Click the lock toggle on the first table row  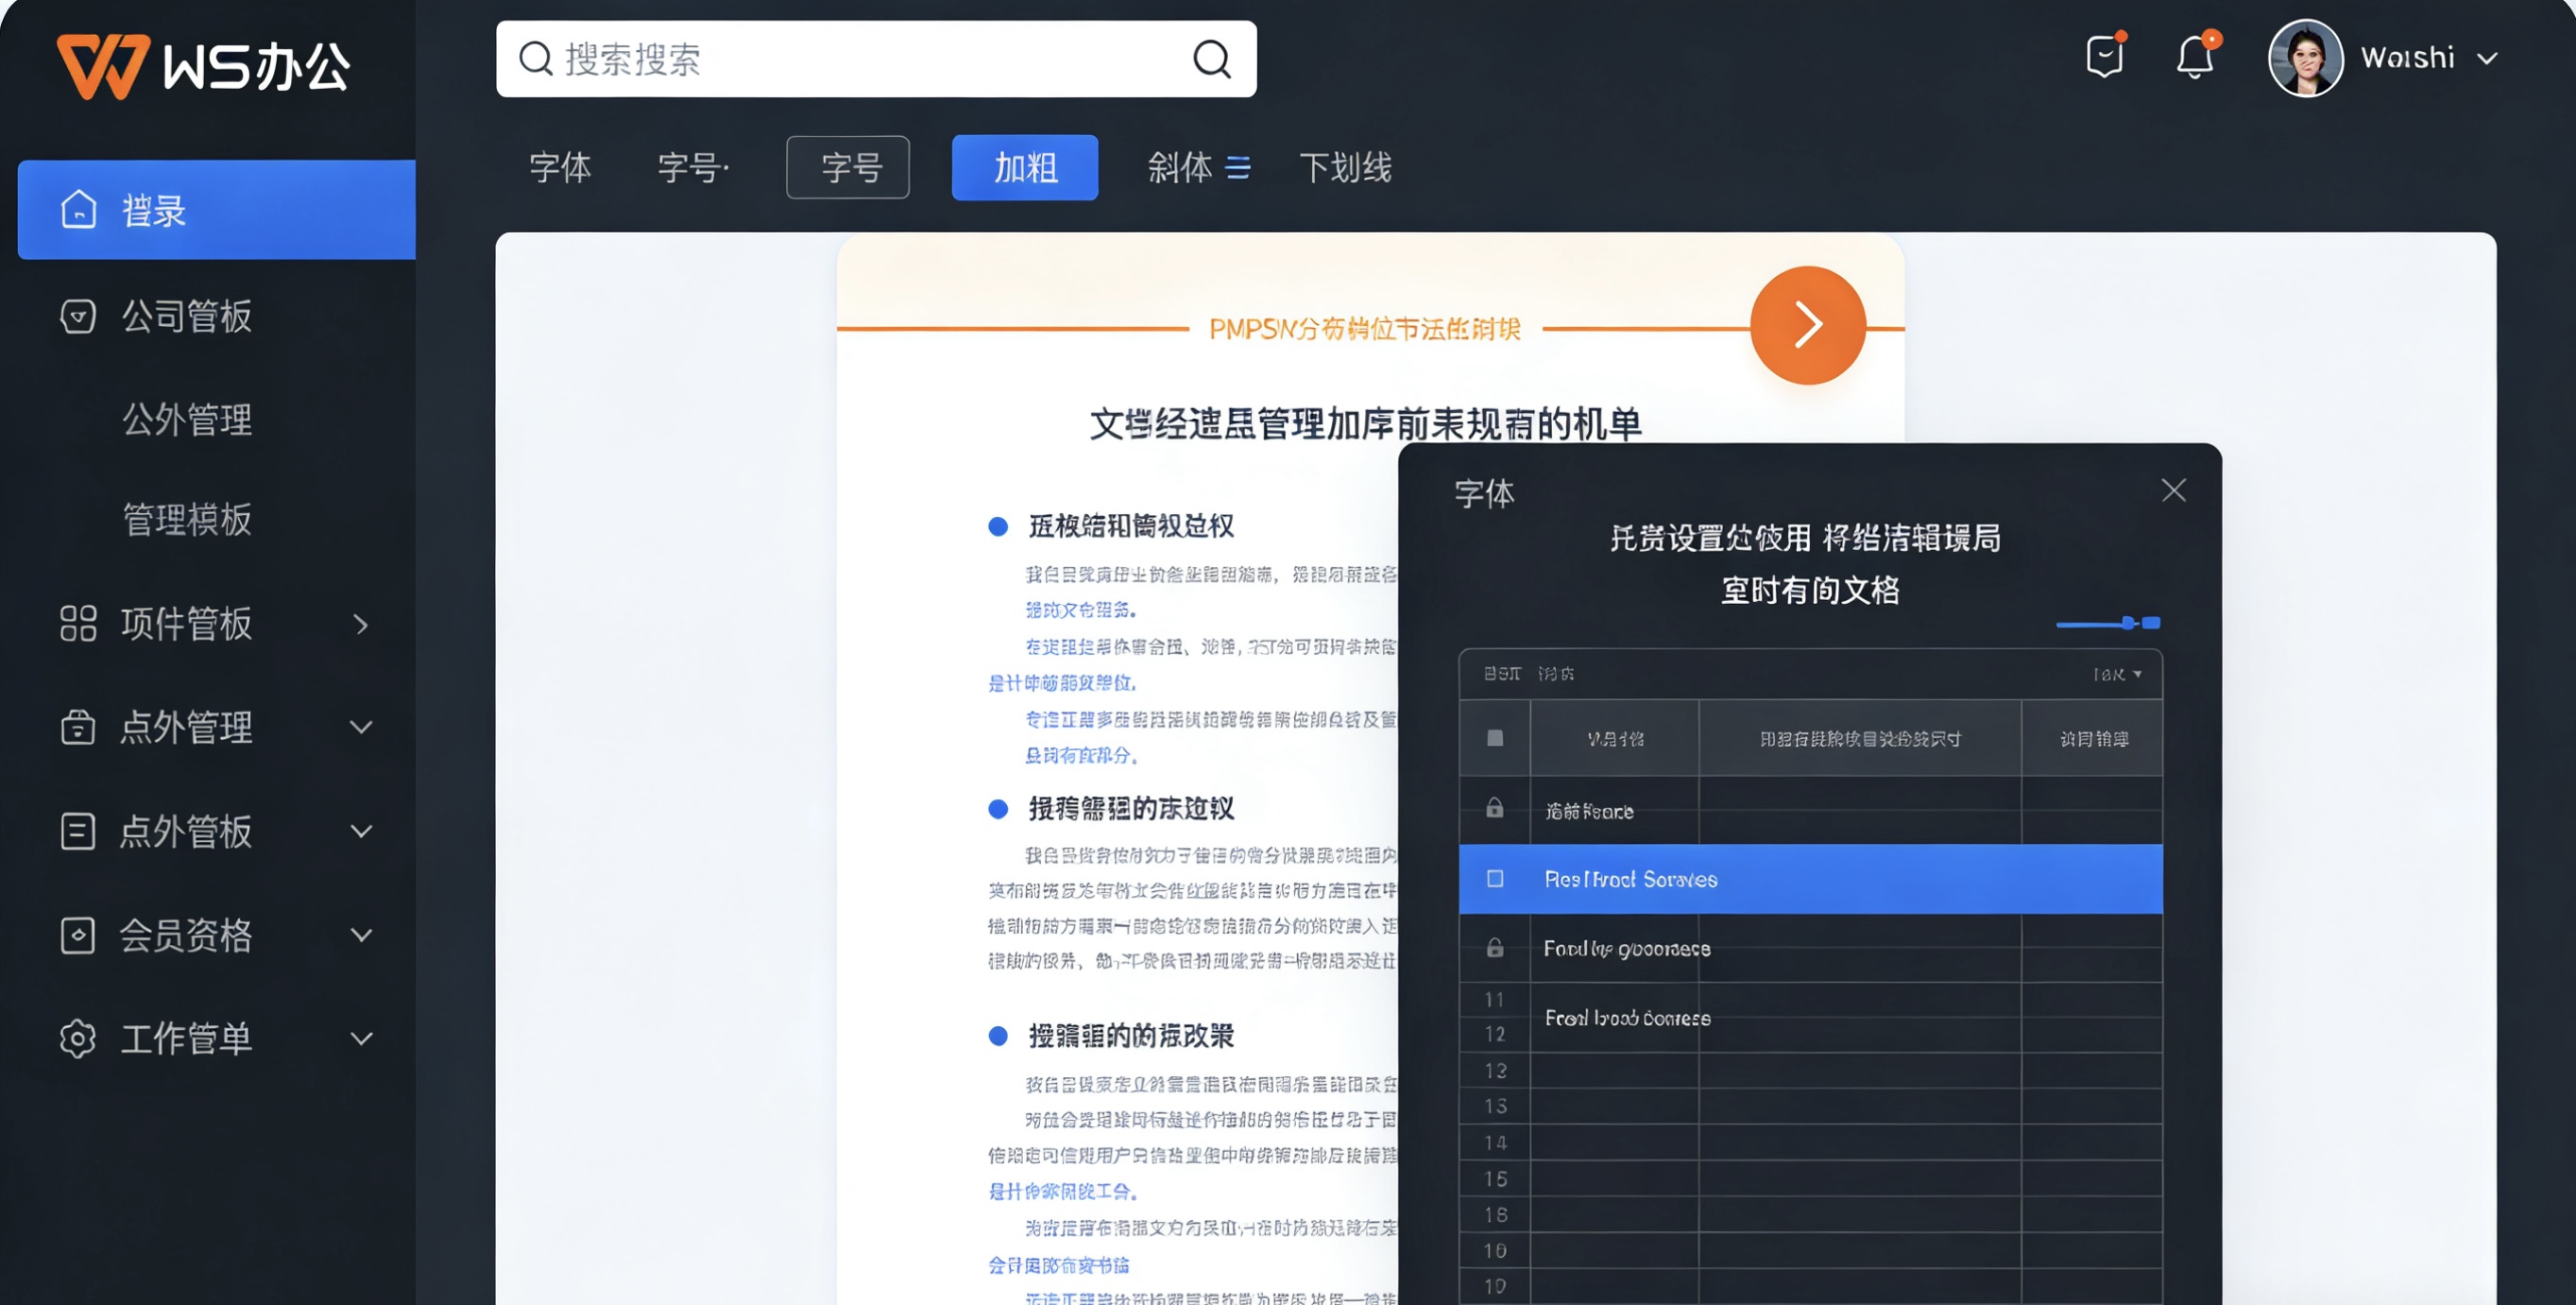(1495, 810)
